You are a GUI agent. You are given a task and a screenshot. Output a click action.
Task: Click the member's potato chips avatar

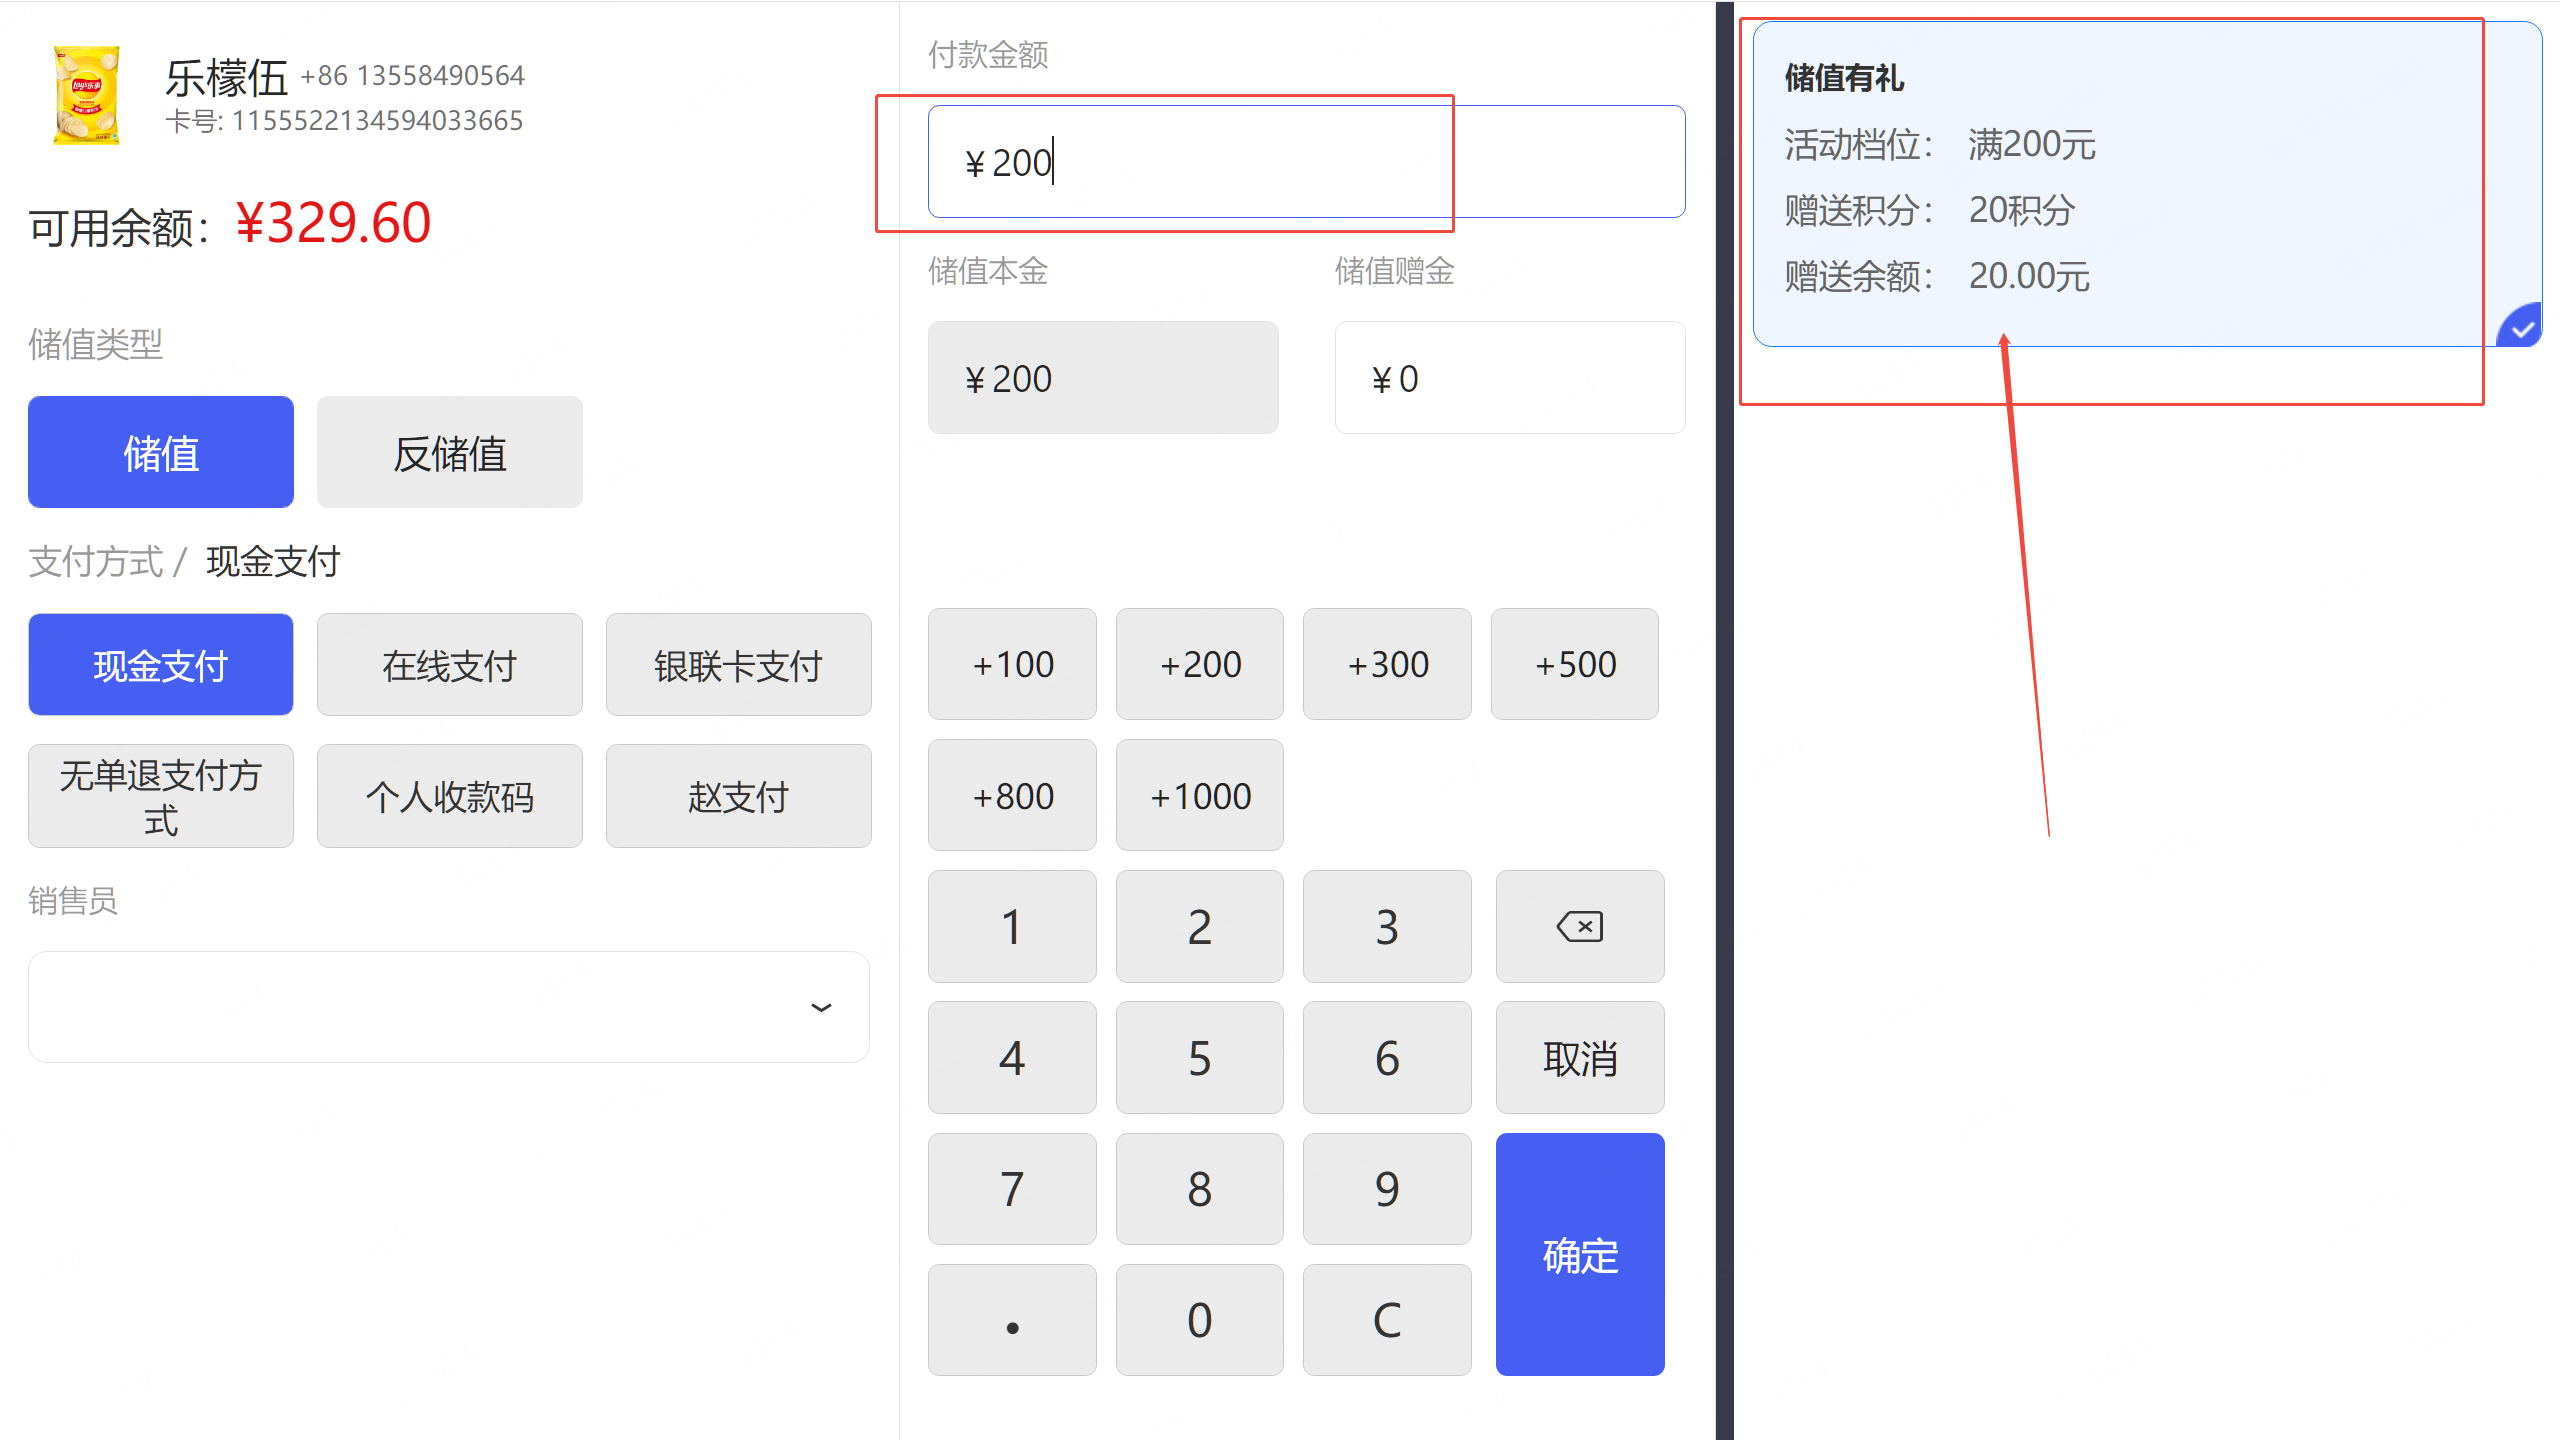coord(86,96)
